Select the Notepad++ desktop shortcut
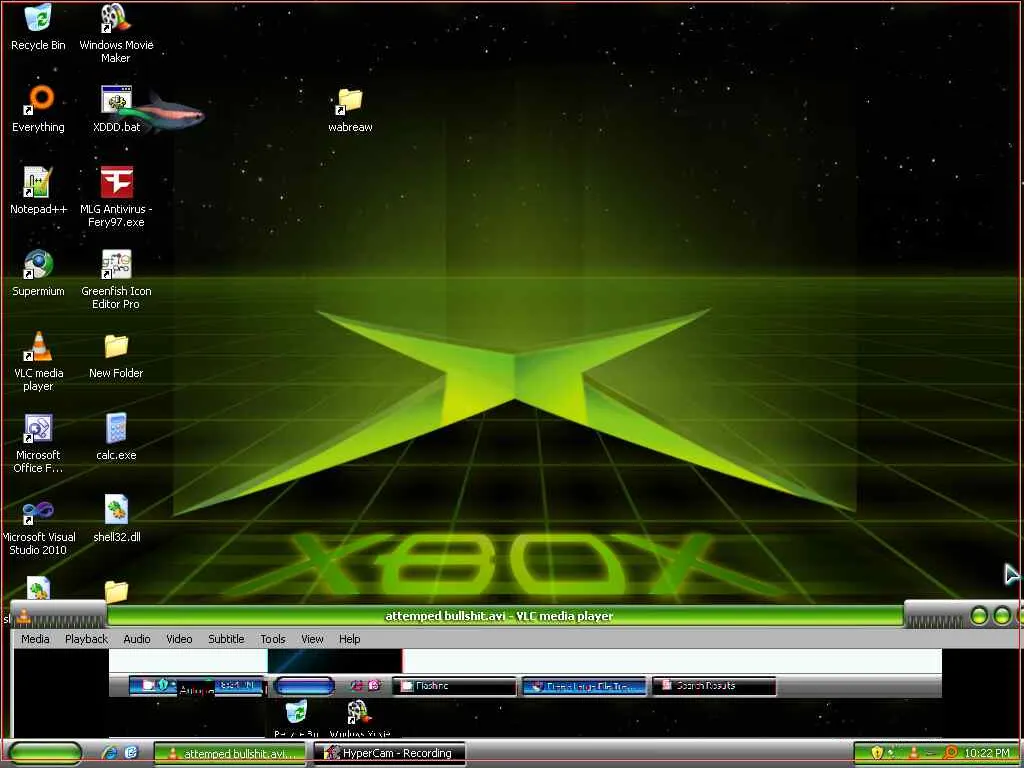 38,191
